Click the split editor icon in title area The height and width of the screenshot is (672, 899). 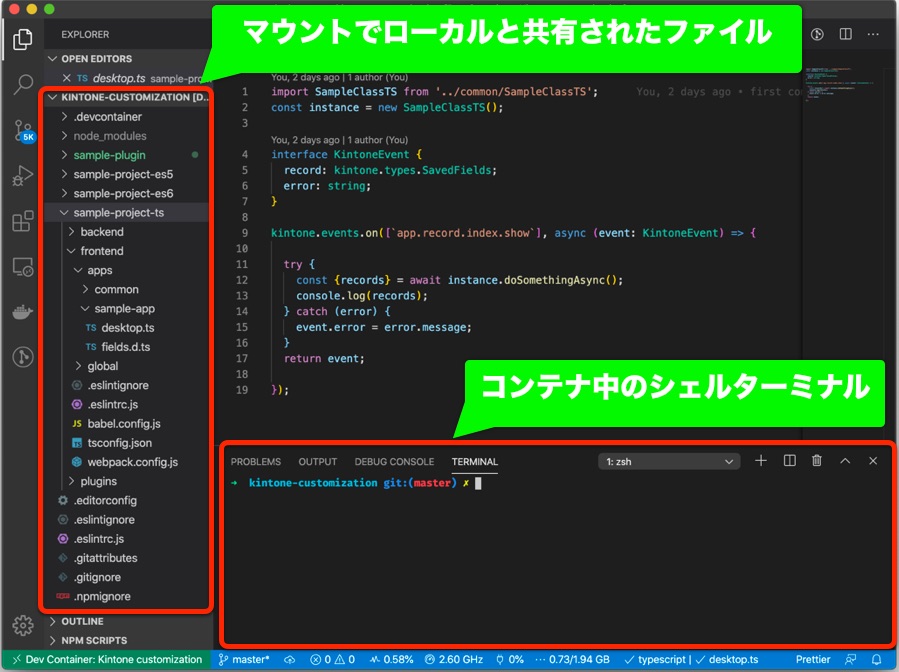[845, 34]
